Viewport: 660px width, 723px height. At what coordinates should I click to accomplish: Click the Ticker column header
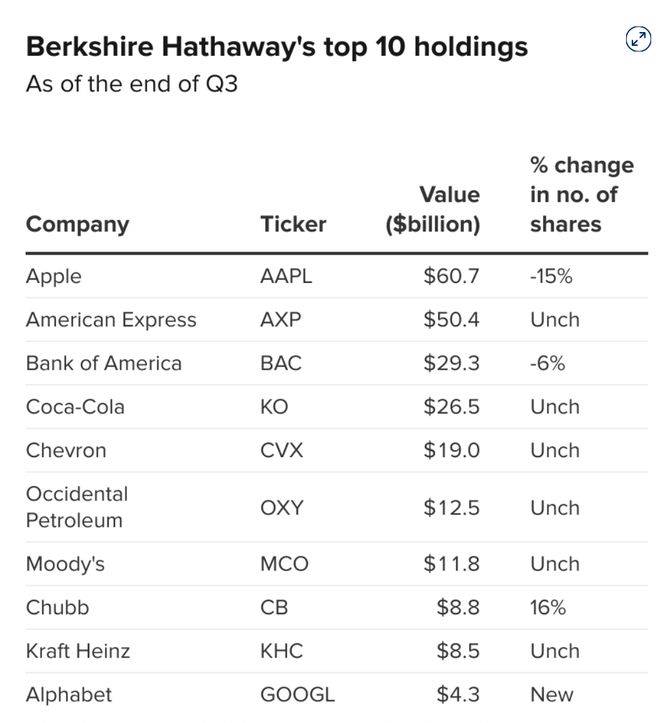click(293, 224)
